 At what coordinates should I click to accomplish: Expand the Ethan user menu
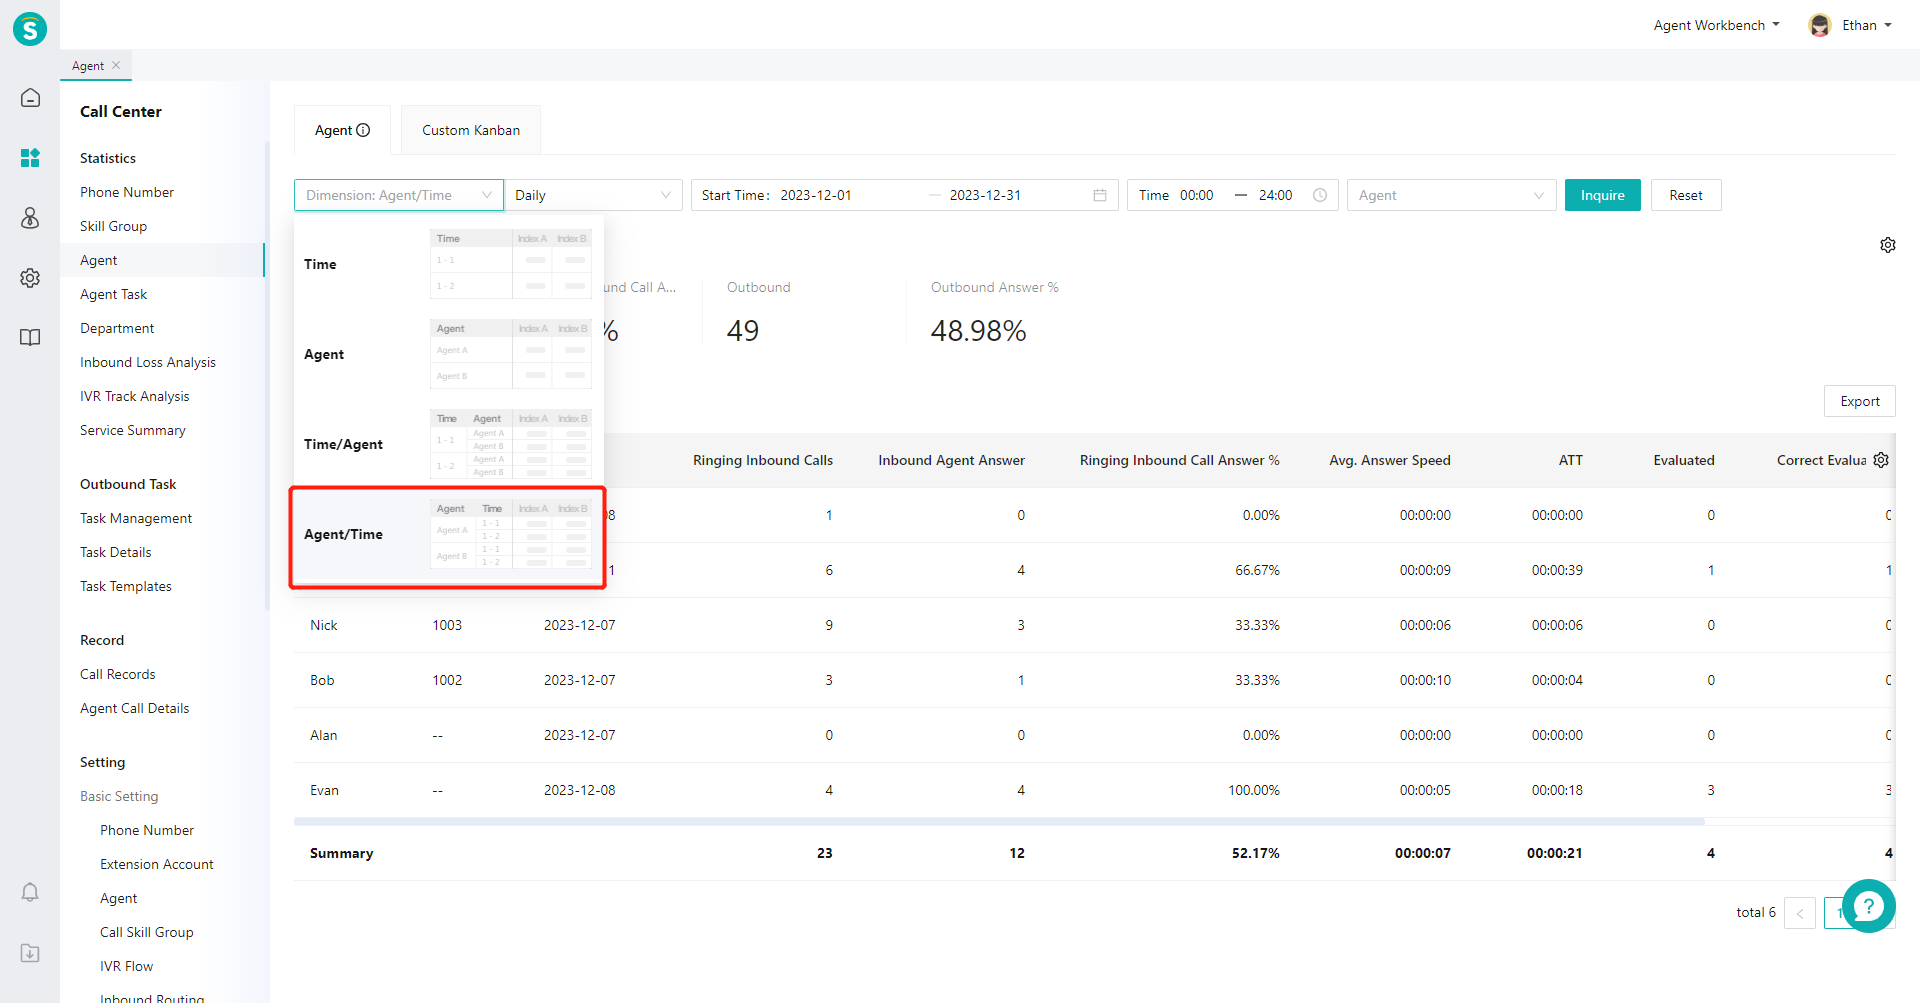pos(1866,25)
